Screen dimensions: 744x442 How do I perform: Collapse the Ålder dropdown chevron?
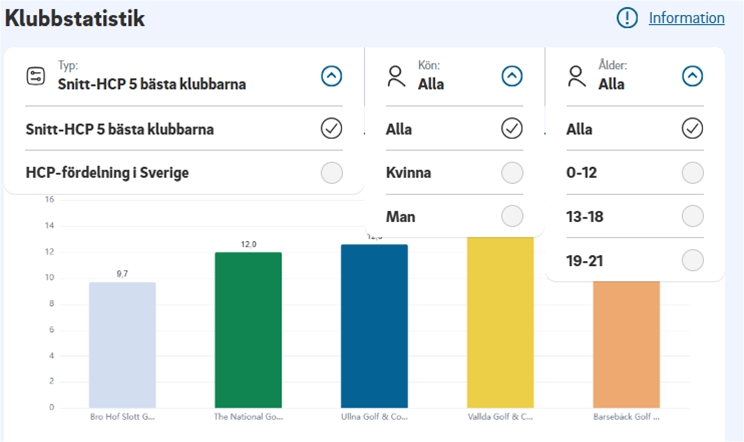tap(692, 76)
